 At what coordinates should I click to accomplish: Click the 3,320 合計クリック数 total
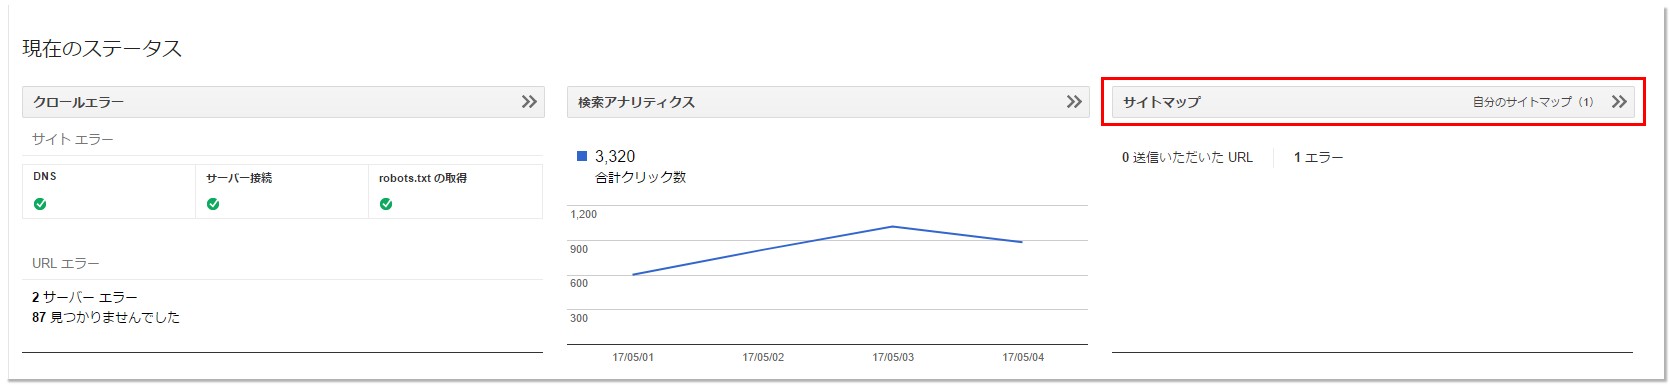click(x=640, y=166)
